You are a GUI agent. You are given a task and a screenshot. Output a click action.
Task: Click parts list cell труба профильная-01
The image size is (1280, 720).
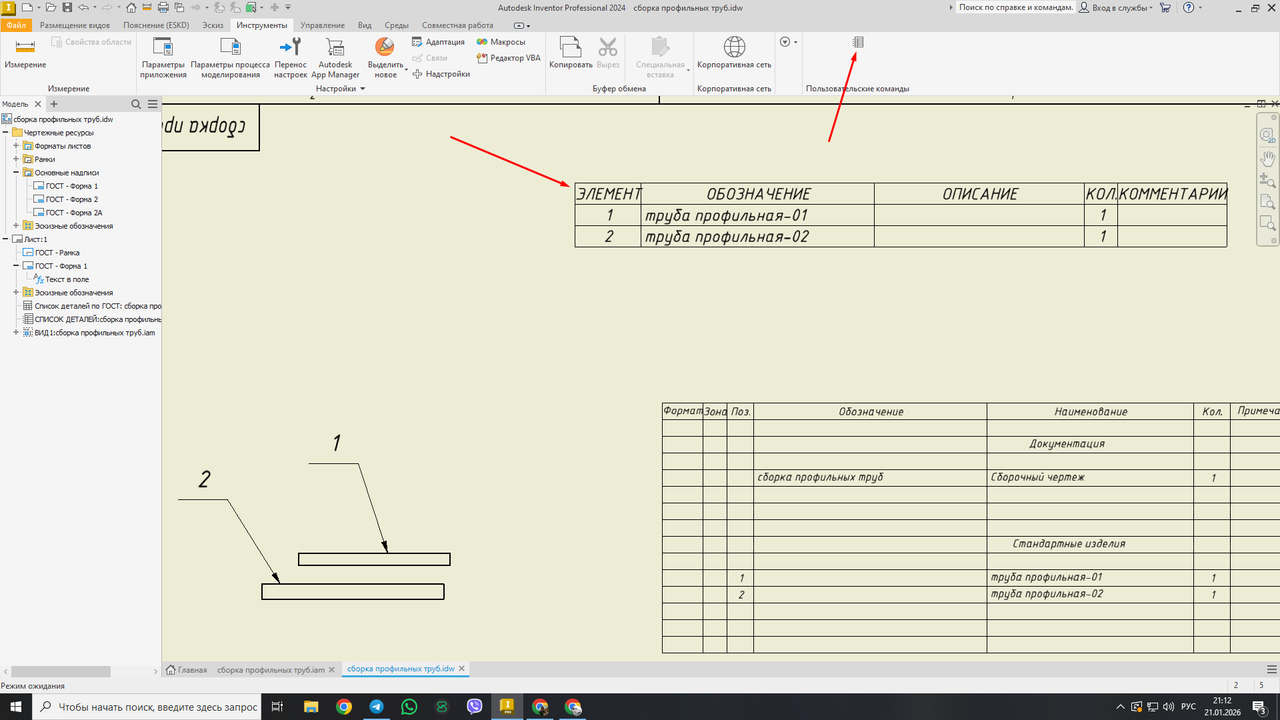click(x=757, y=215)
